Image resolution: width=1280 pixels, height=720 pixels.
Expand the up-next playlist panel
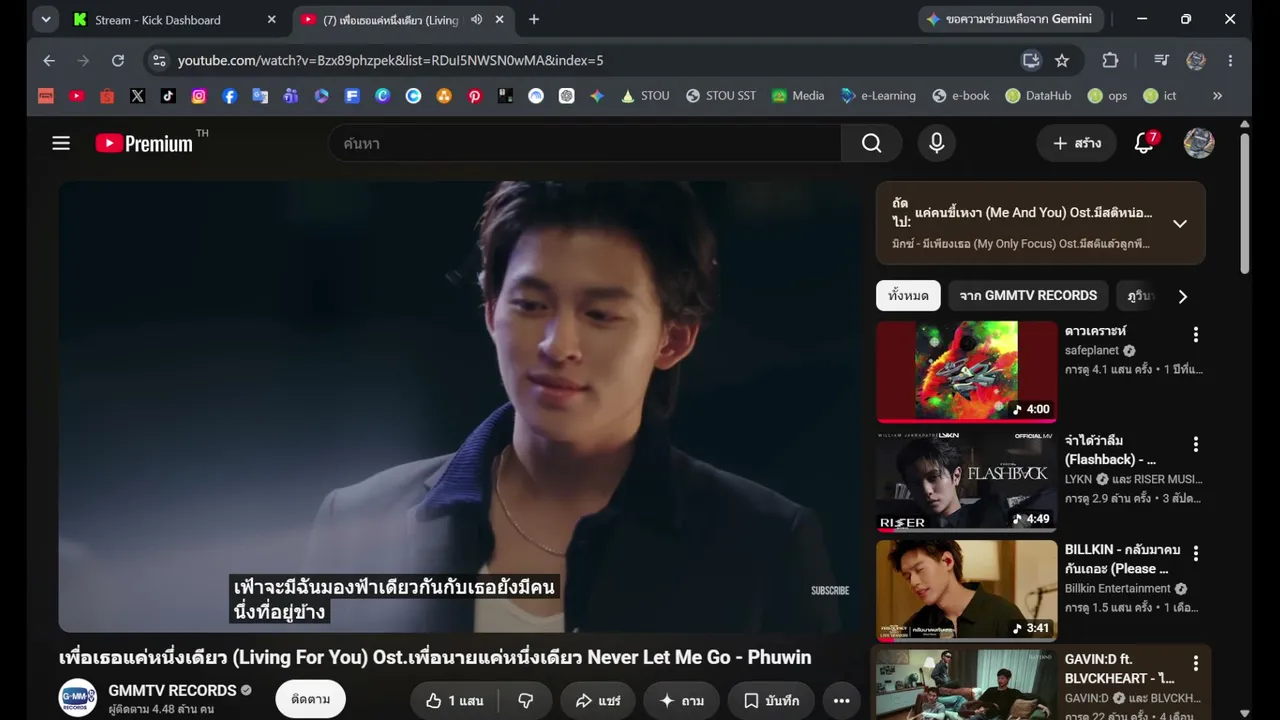tap(1180, 223)
